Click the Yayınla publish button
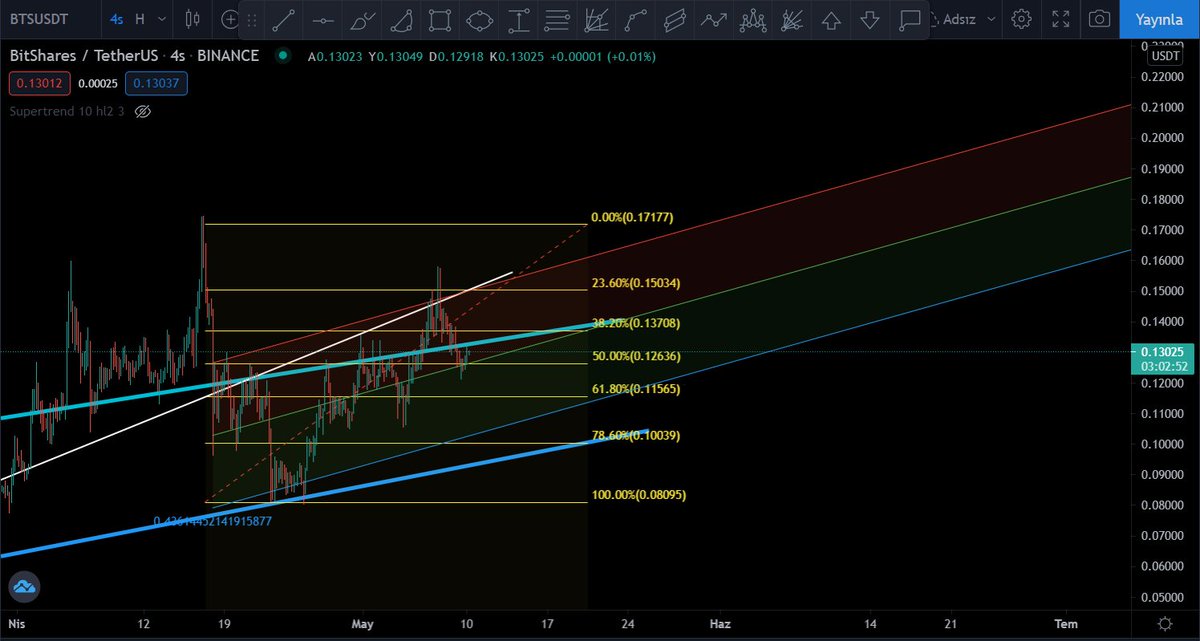 pos(1160,18)
